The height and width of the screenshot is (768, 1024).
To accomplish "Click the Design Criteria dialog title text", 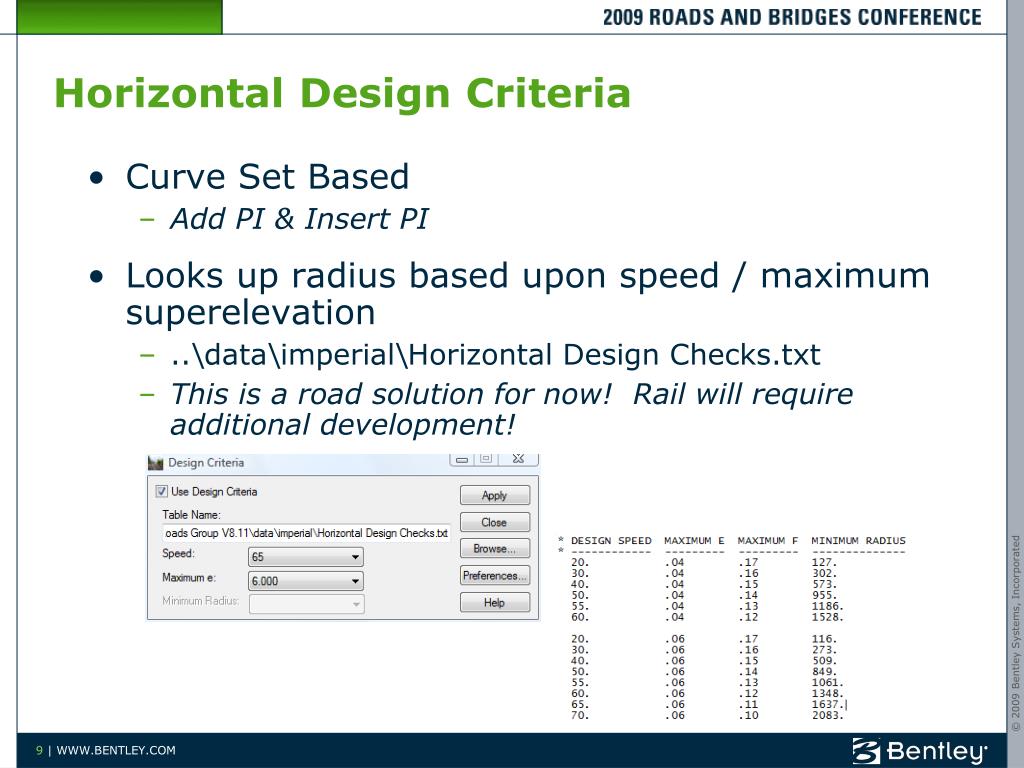I will point(206,462).
